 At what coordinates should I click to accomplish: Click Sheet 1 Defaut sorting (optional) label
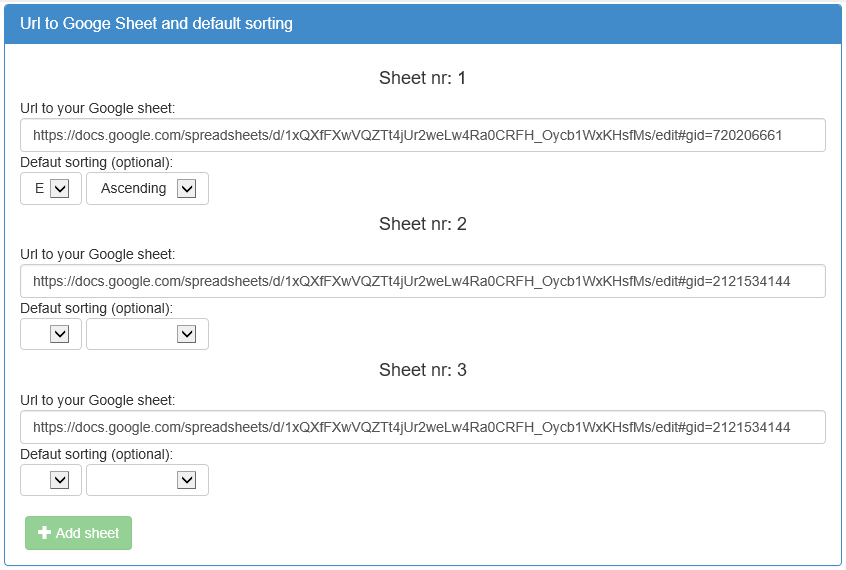(x=96, y=162)
